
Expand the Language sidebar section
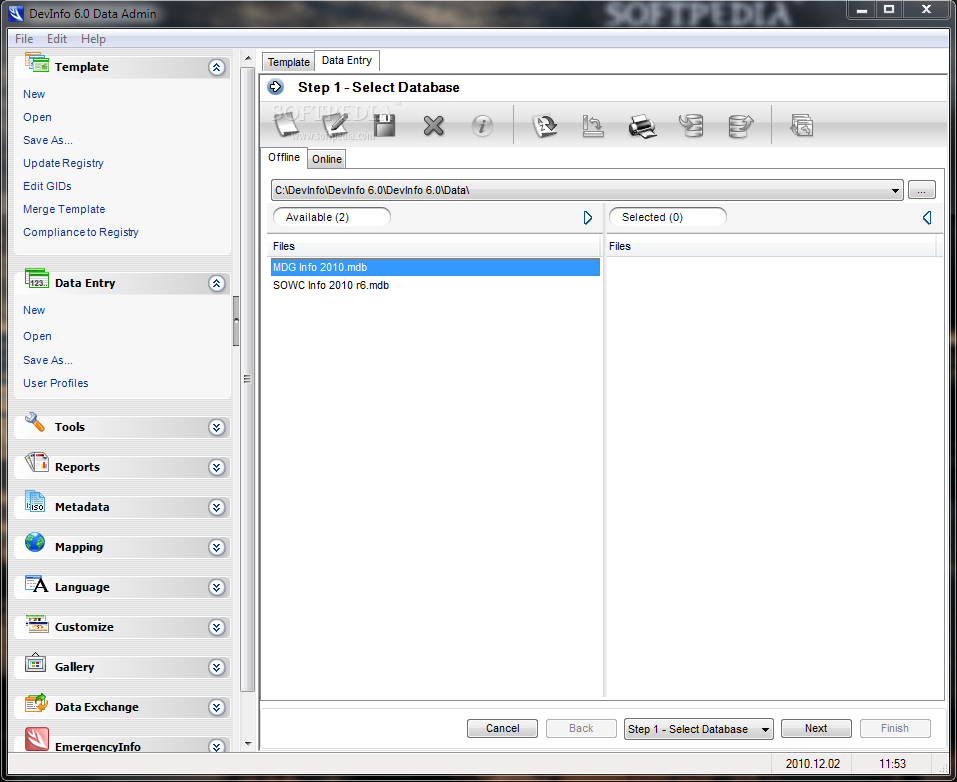tap(217, 587)
